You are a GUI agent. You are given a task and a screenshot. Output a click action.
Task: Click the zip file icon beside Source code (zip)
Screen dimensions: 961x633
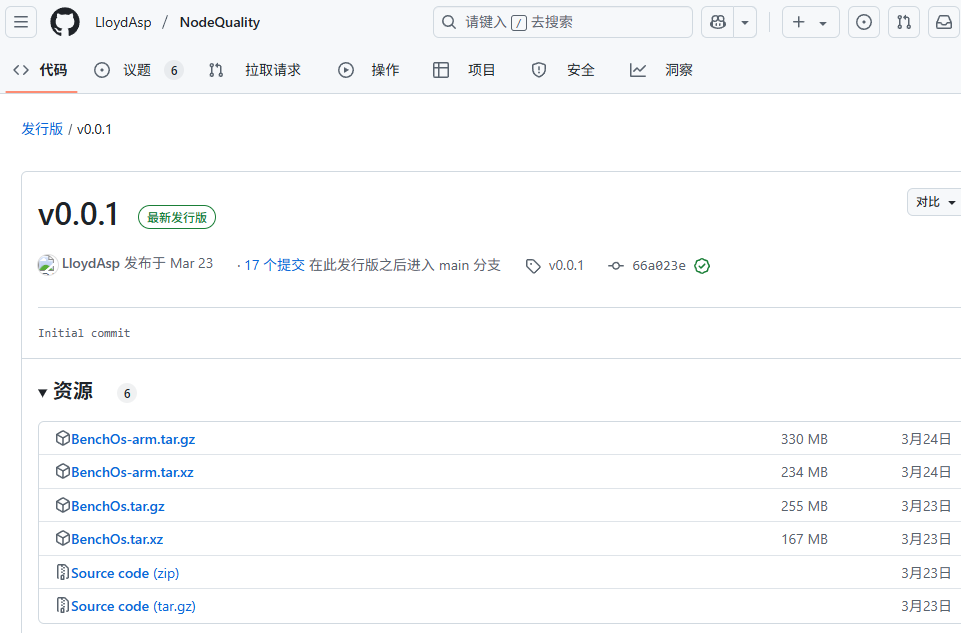tap(62, 572)
